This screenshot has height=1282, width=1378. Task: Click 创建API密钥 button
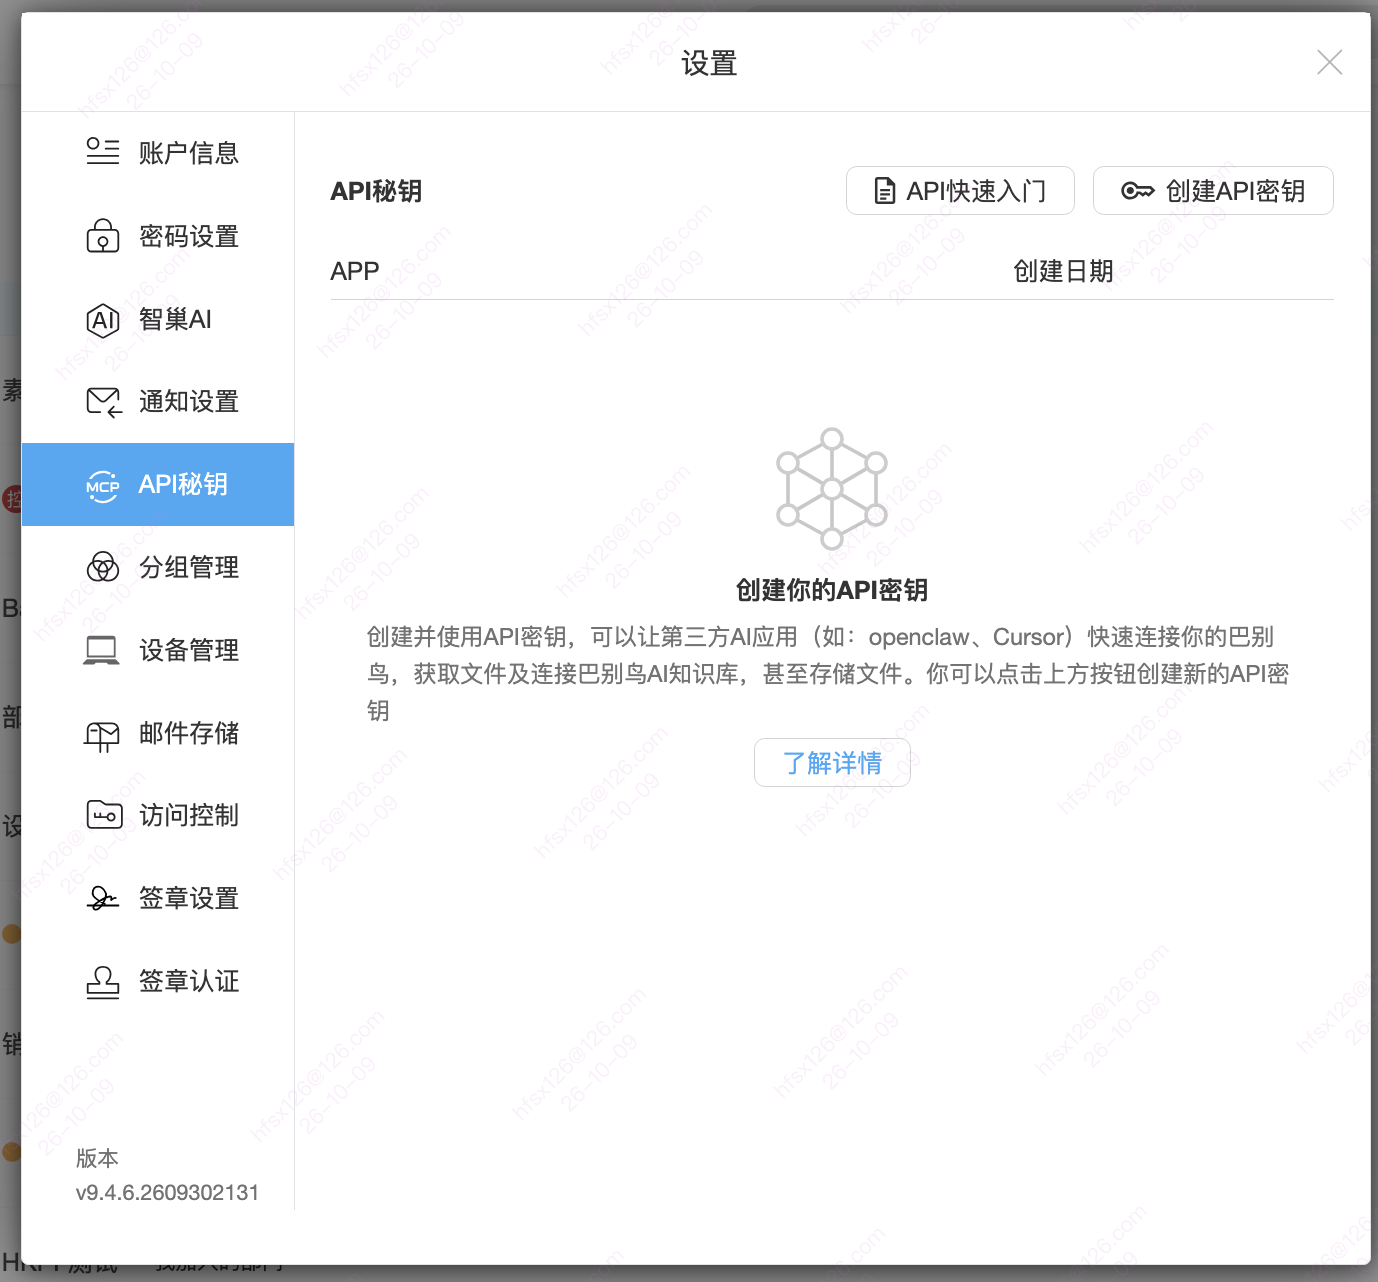[x=1213, y=190]
